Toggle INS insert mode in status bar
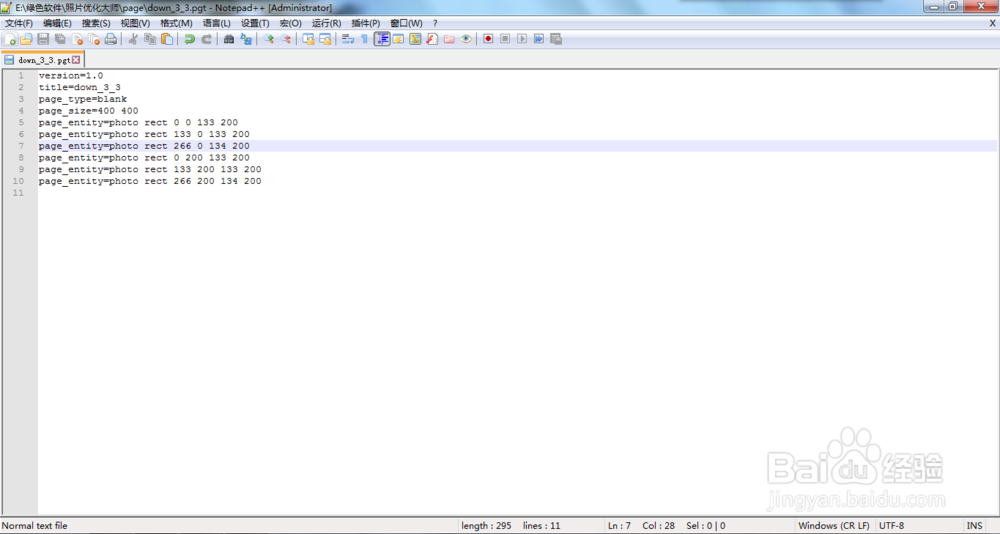The image size is (1000, 534). (x=974, y=526)
